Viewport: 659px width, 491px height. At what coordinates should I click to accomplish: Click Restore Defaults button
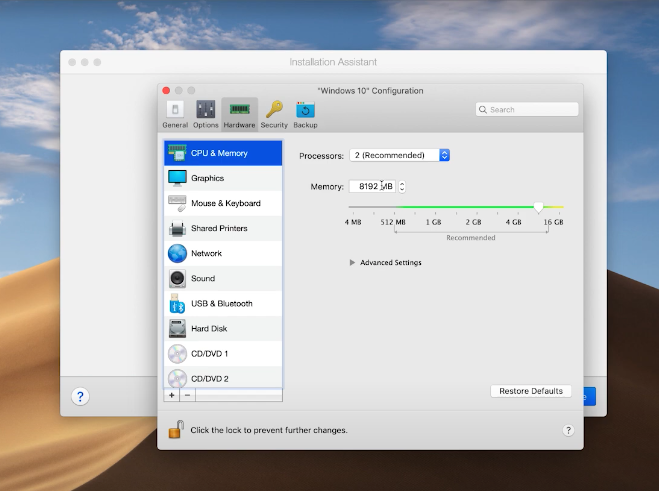(531, 391)
